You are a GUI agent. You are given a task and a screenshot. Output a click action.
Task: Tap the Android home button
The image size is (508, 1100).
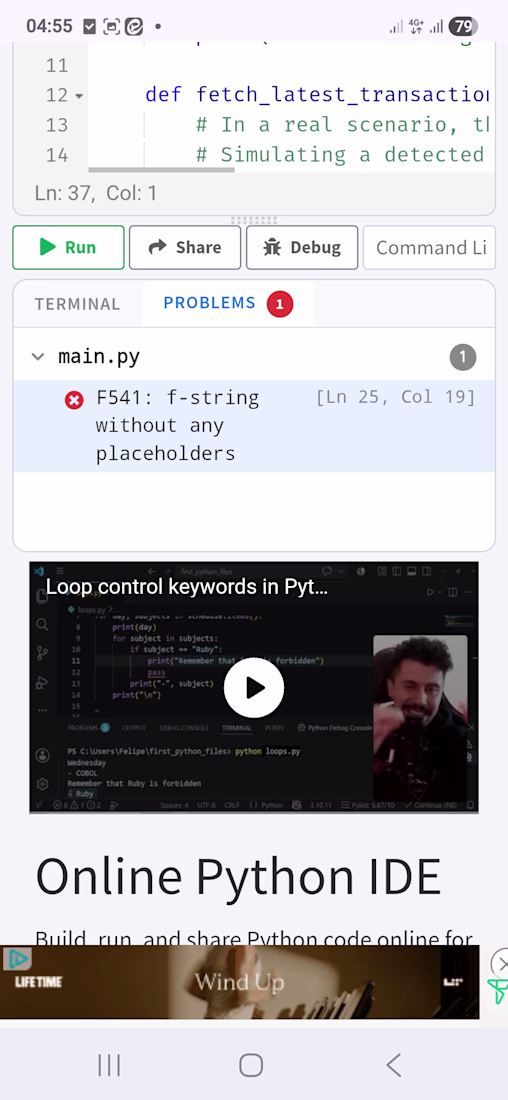(x=251, y=1066)
